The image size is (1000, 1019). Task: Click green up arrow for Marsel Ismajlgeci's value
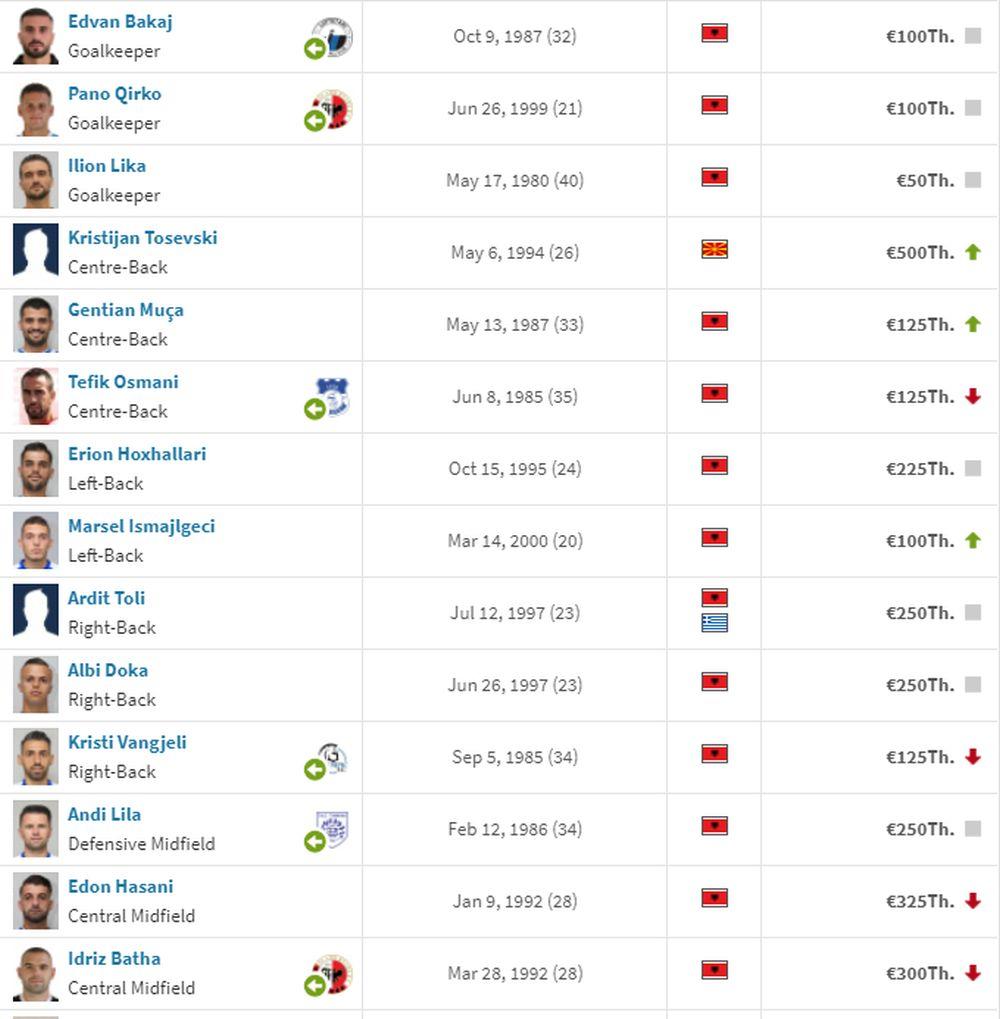point(973,540)
